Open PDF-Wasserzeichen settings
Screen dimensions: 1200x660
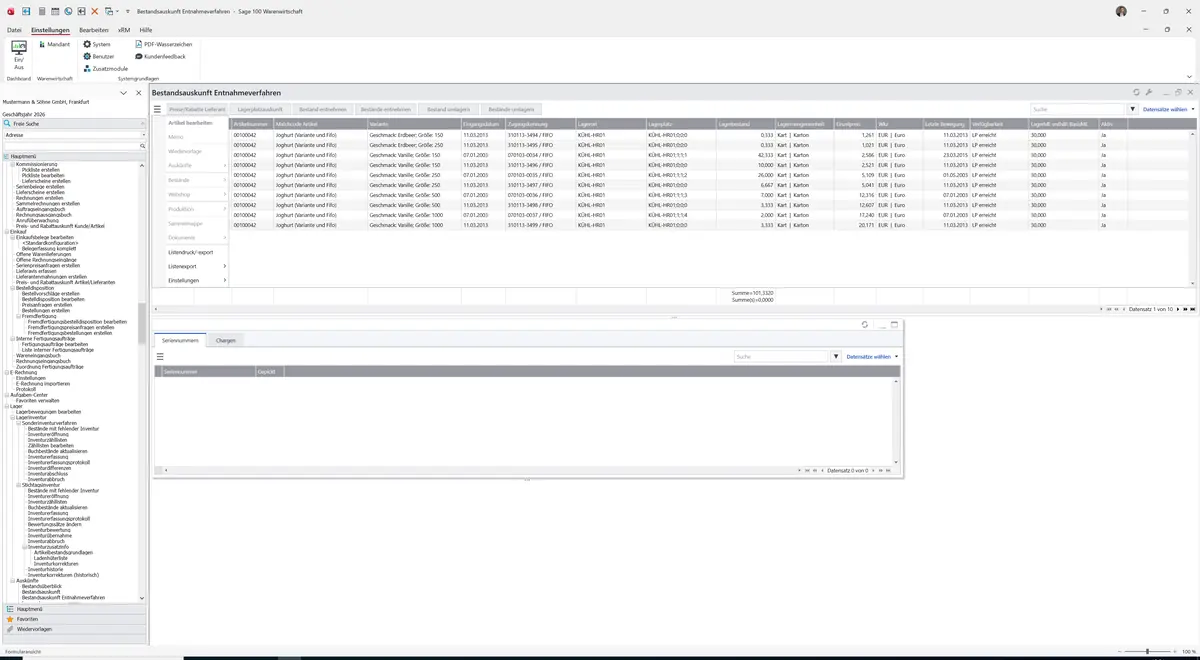point(163,44)
